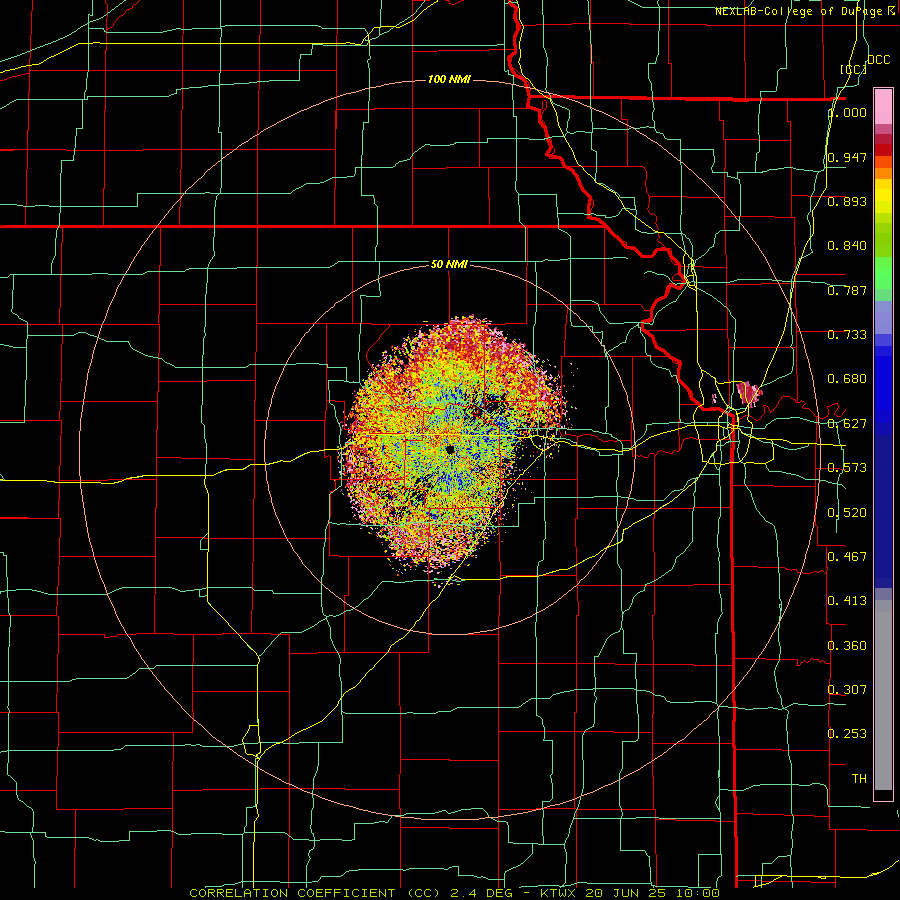Screen dimensions: 900x900
Task: Select the 0.893 scale value
Action: pyautogui.click(x=847, y=201)
